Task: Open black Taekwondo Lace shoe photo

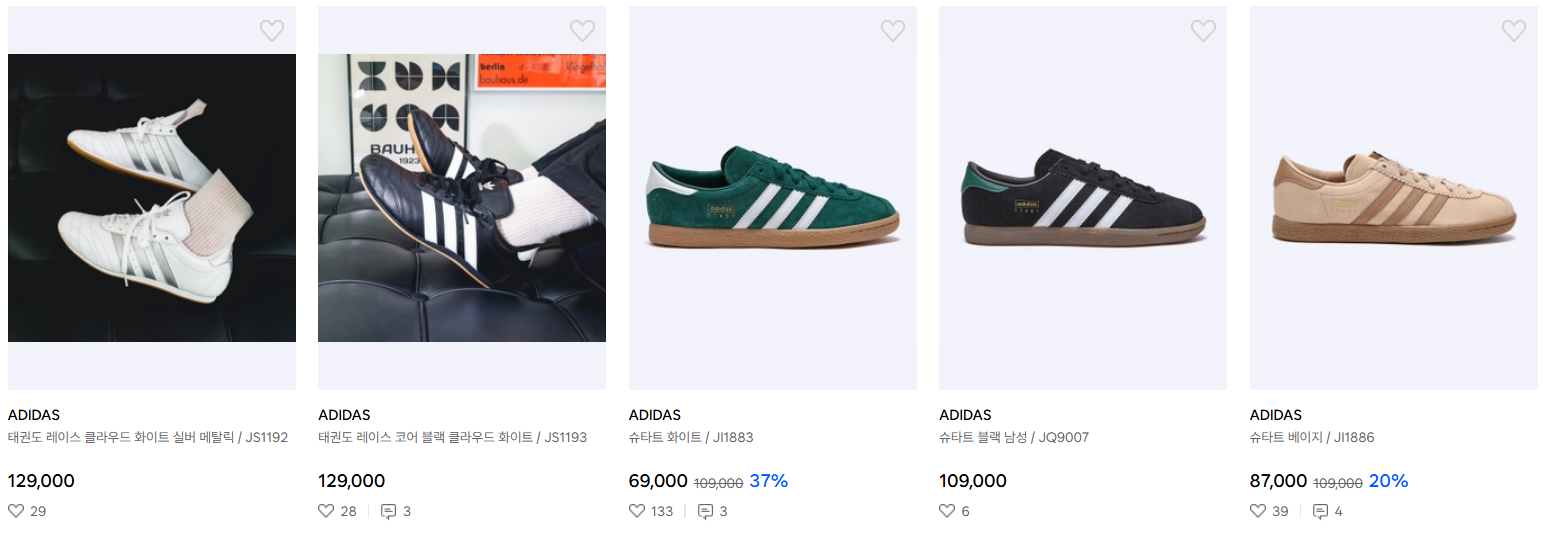Action: click(462, 198)
